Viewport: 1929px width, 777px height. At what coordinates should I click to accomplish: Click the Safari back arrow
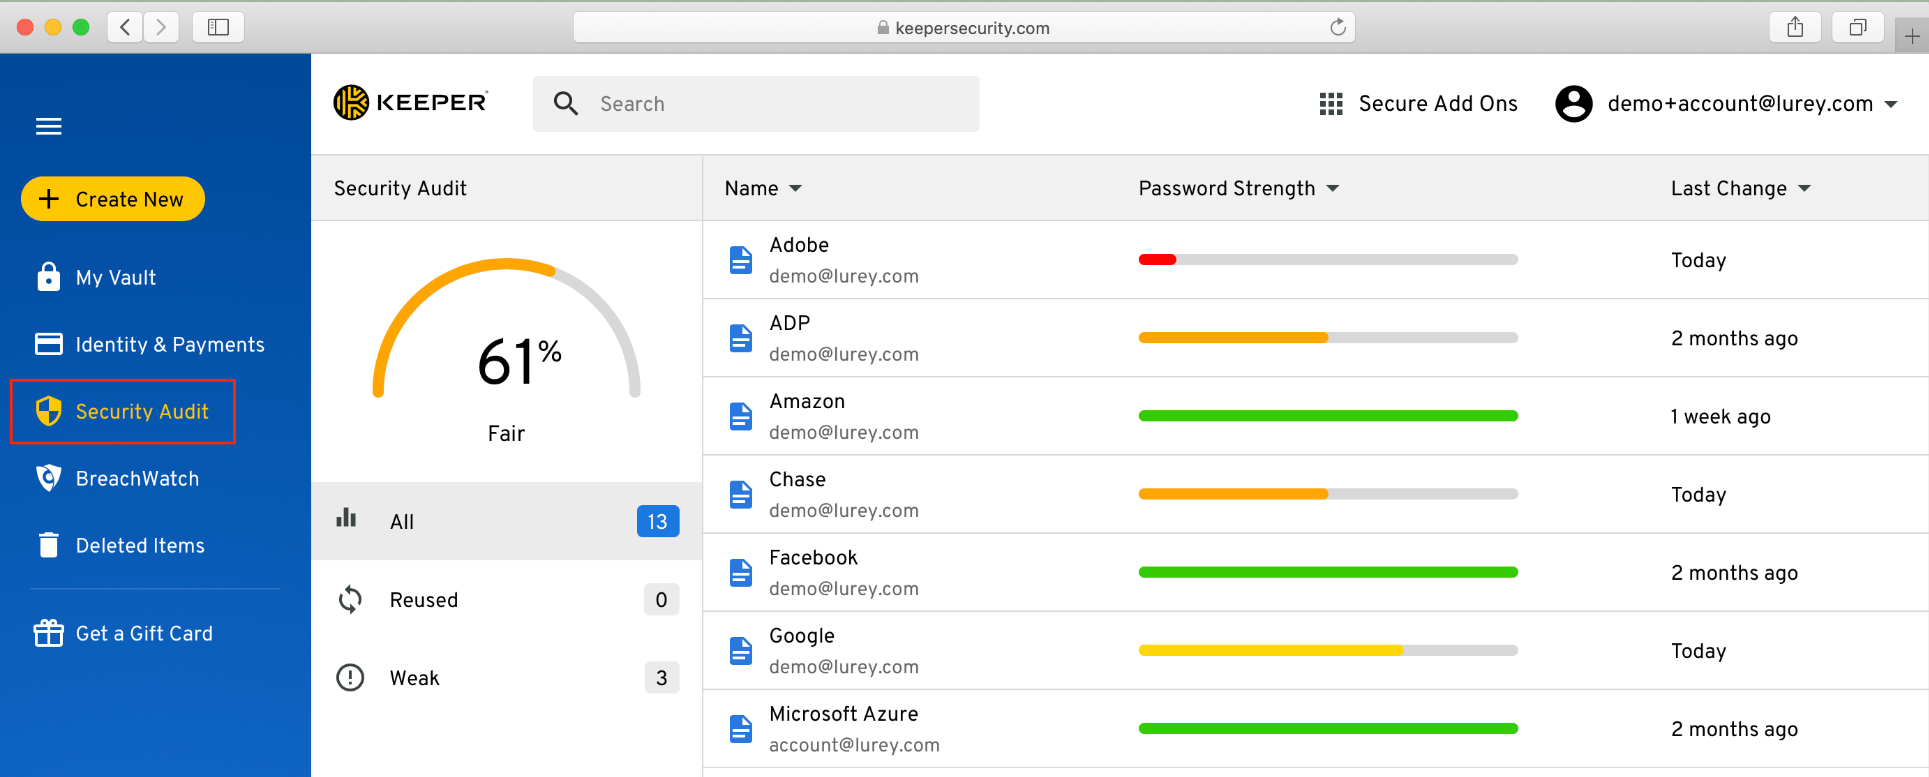[x=125, y=27]
